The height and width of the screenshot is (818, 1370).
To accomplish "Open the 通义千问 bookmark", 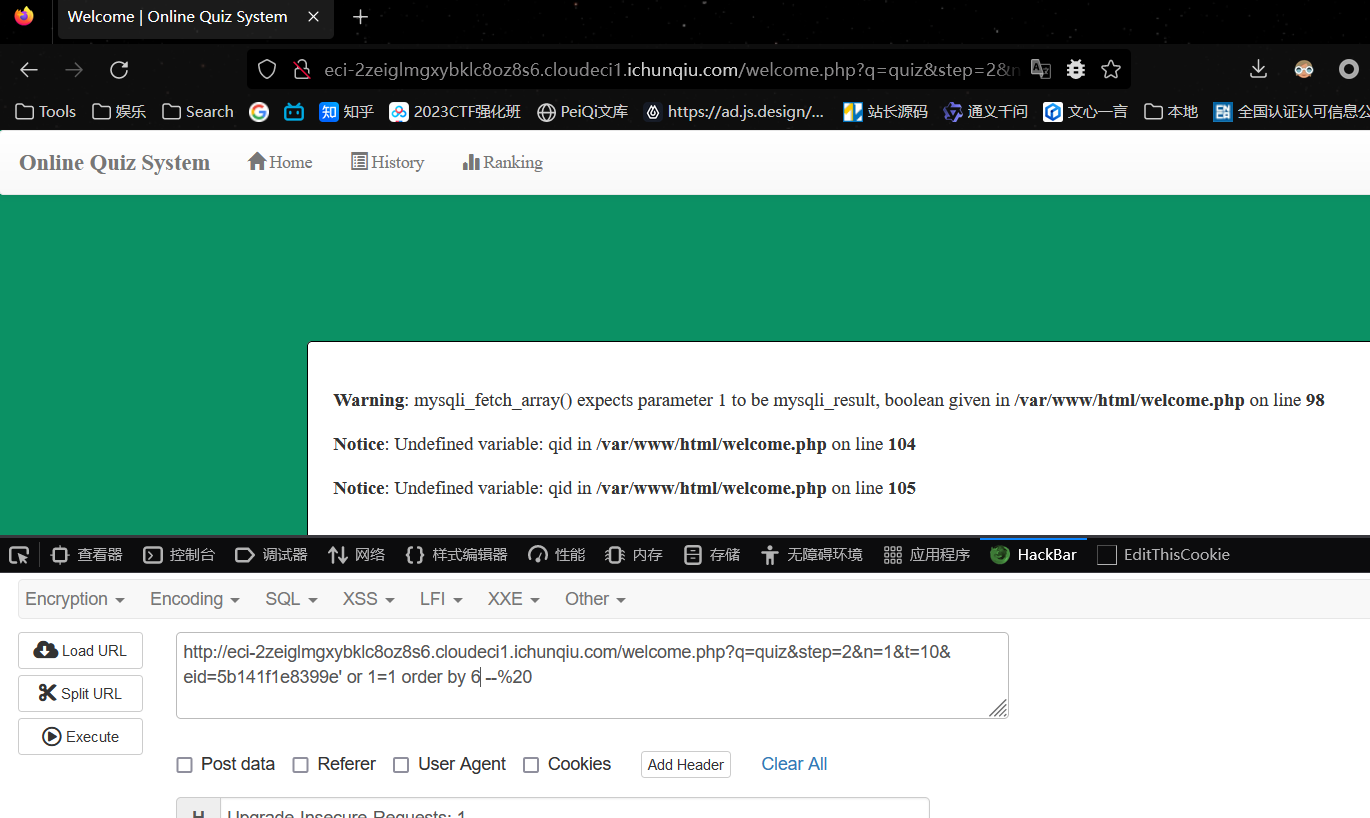I will click(986, 111).
